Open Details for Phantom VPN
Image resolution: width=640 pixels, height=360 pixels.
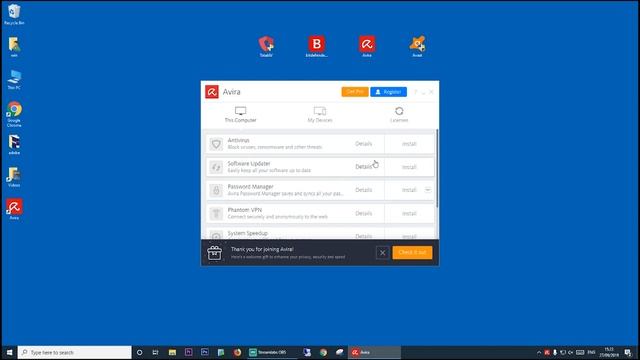tap(363, 213)
